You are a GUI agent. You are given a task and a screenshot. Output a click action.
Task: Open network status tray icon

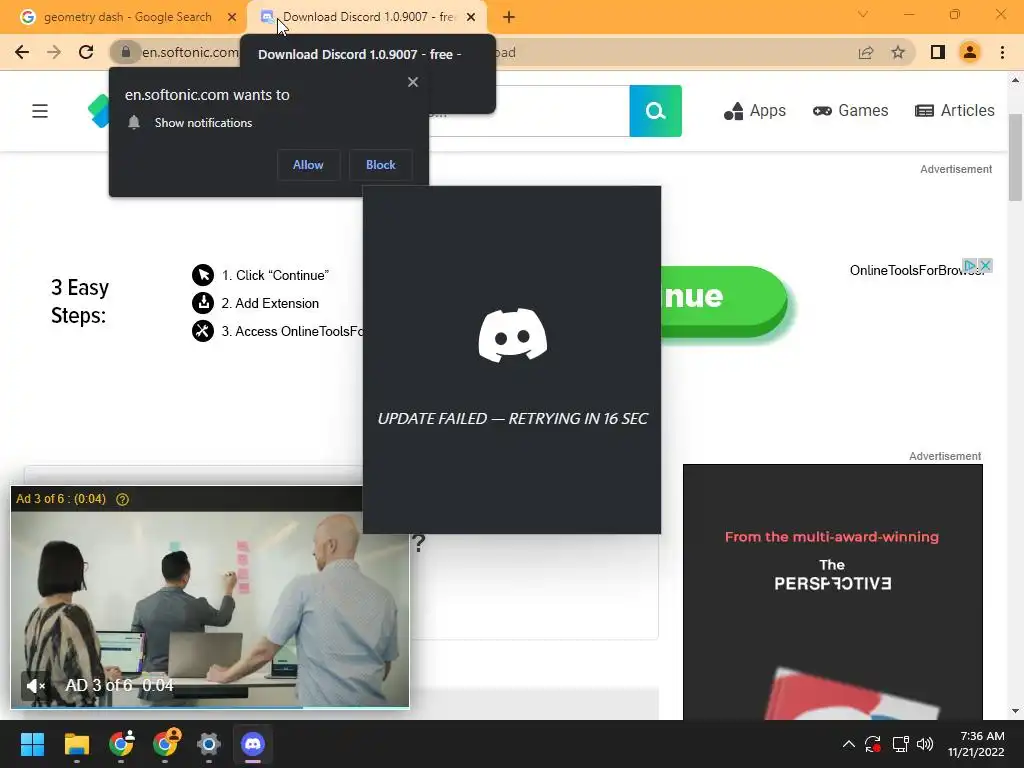(x=901, y=744)
